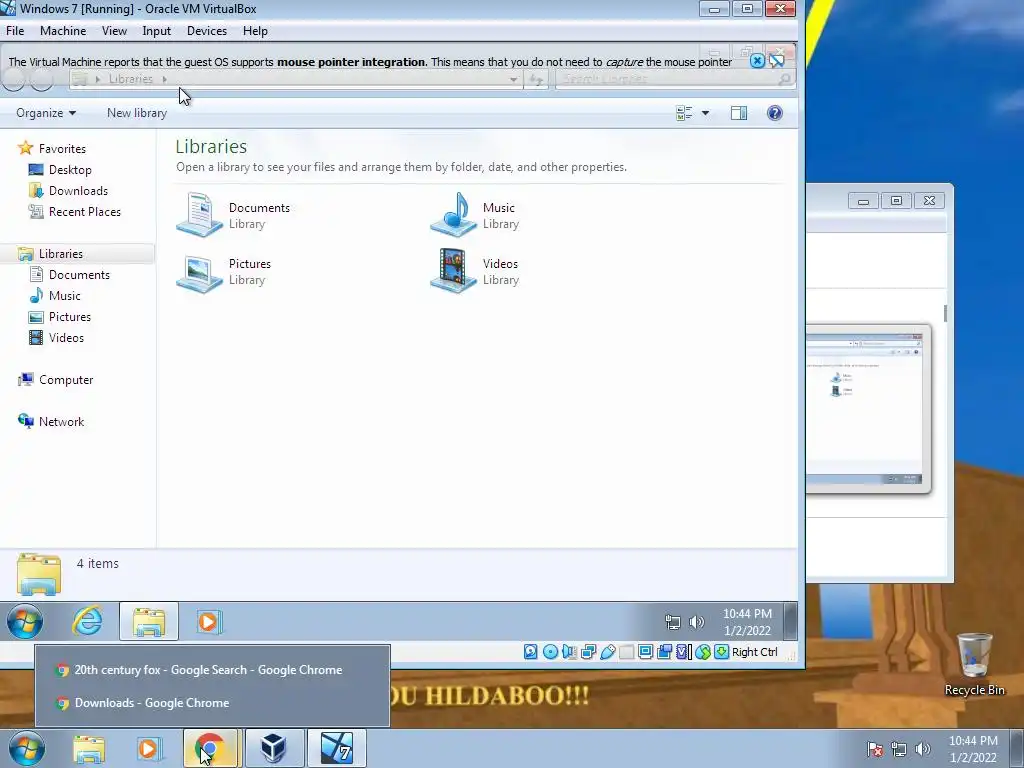The height and width of the screenshot is (768, 1024).
Task: Click guest clock showing 10:44 PM
Action: pos(747,622)
